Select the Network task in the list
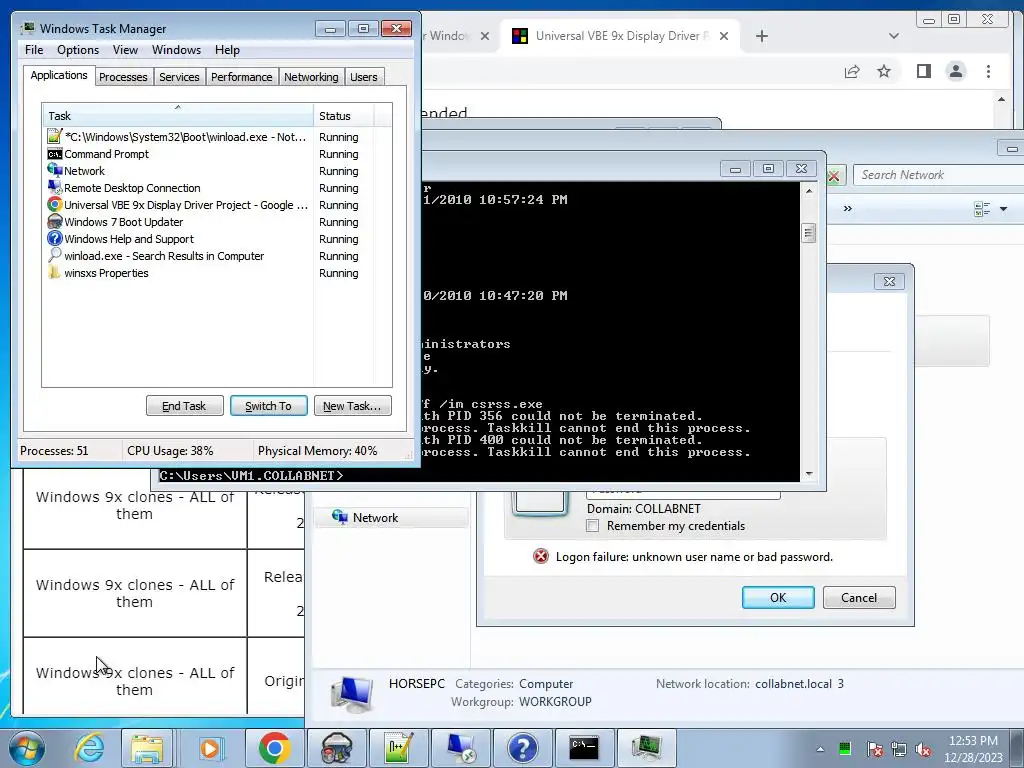The image size is (1024, 768). pyautogui.click(x=210, y=171)
